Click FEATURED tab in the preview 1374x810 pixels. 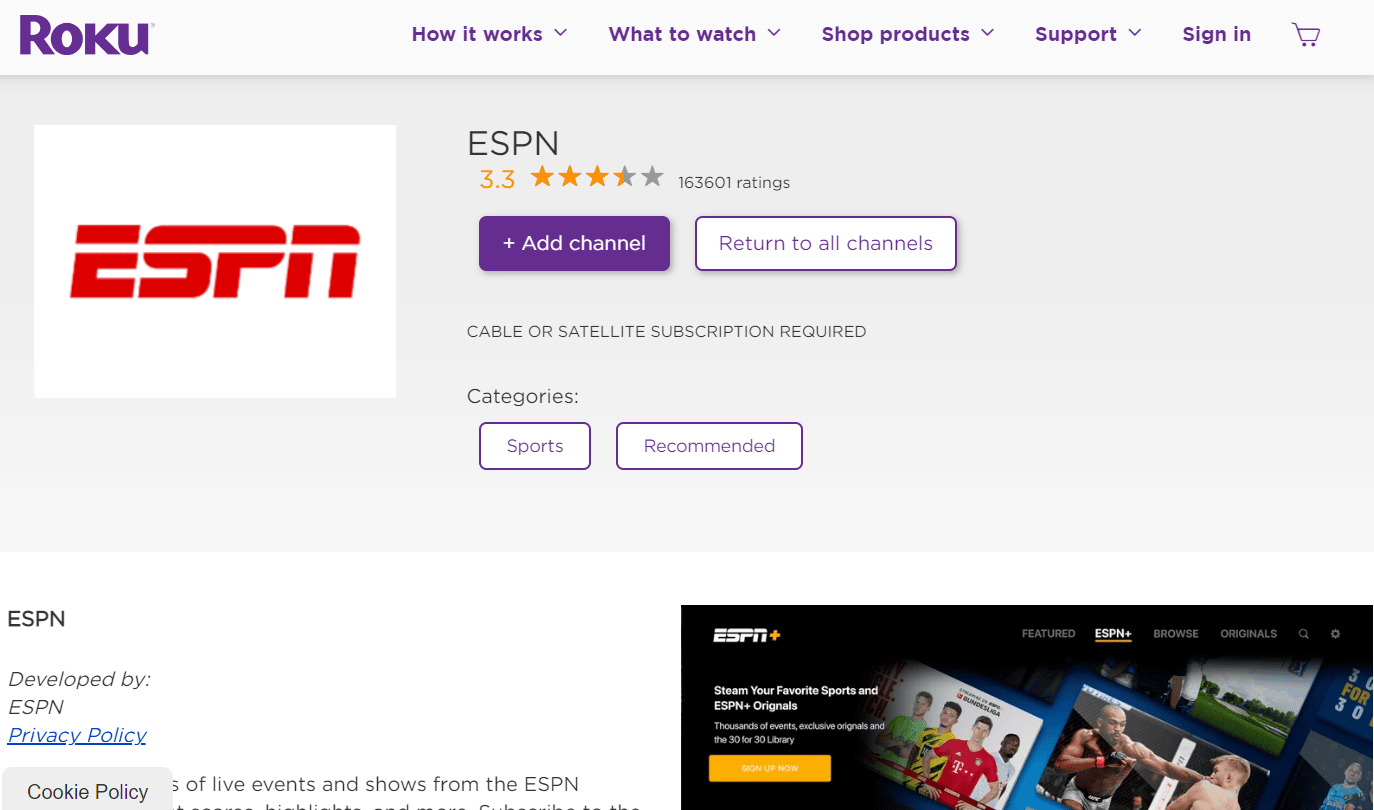pos(1048,634)
